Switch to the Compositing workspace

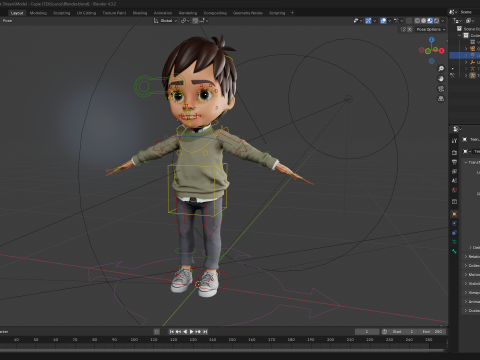[x=215, y=13]
